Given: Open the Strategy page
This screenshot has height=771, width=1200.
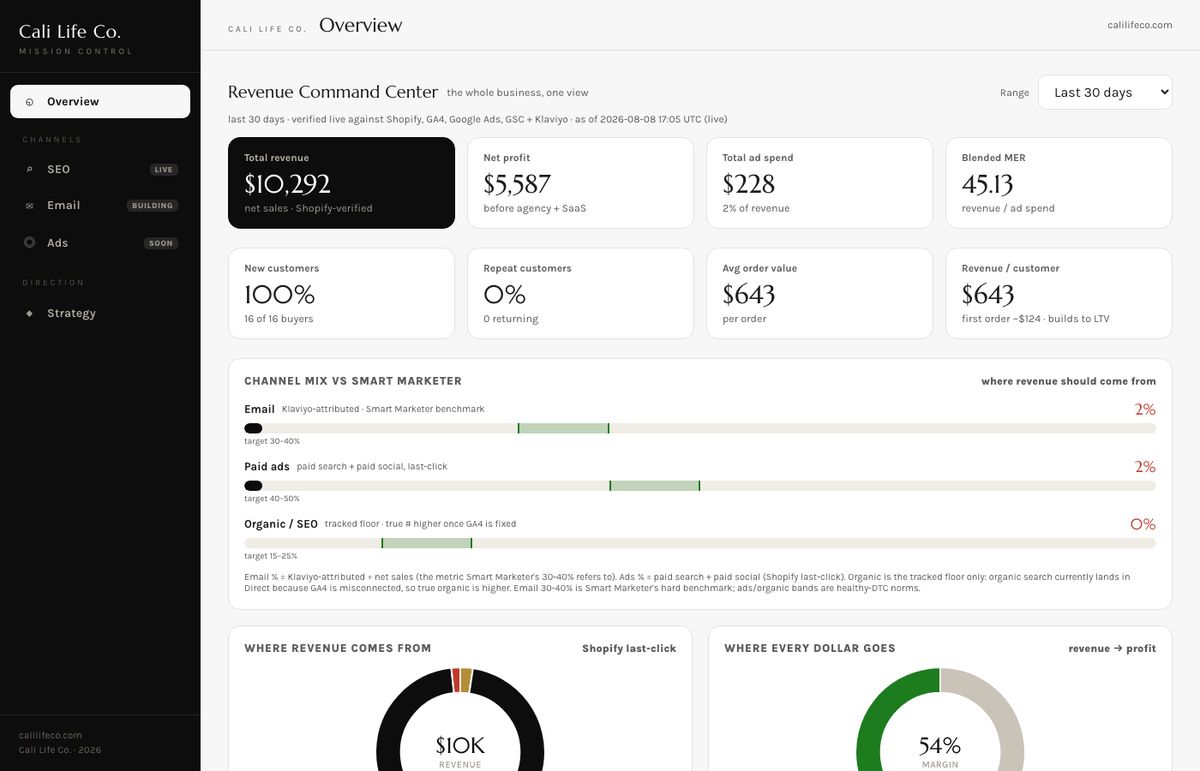Looking at the screenshot, I should [100, 313].
